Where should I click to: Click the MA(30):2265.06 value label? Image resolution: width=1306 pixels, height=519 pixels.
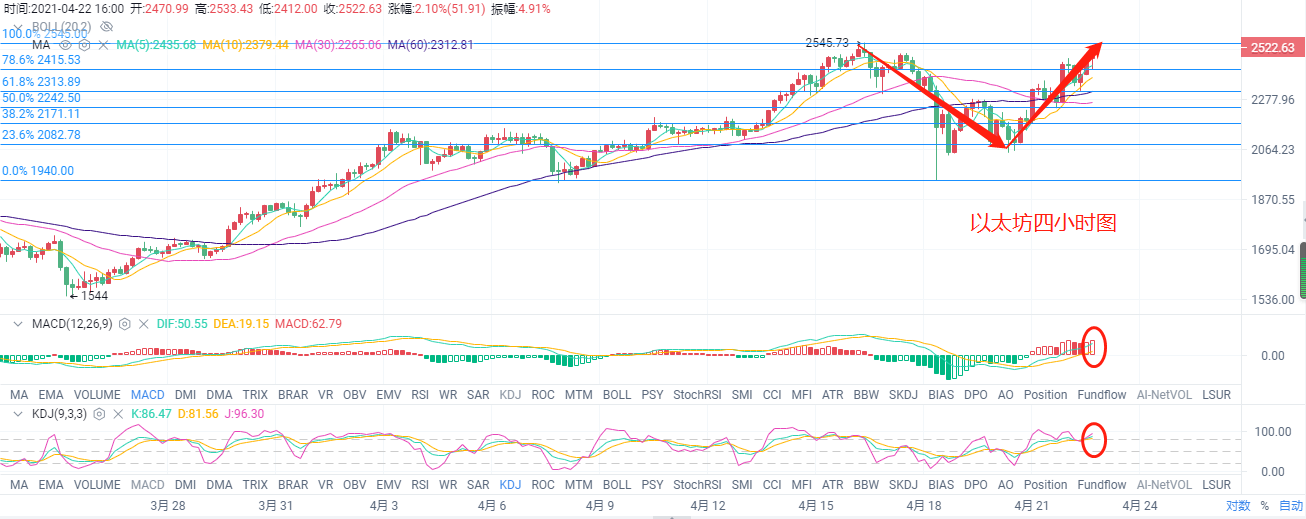pos(338,45)
